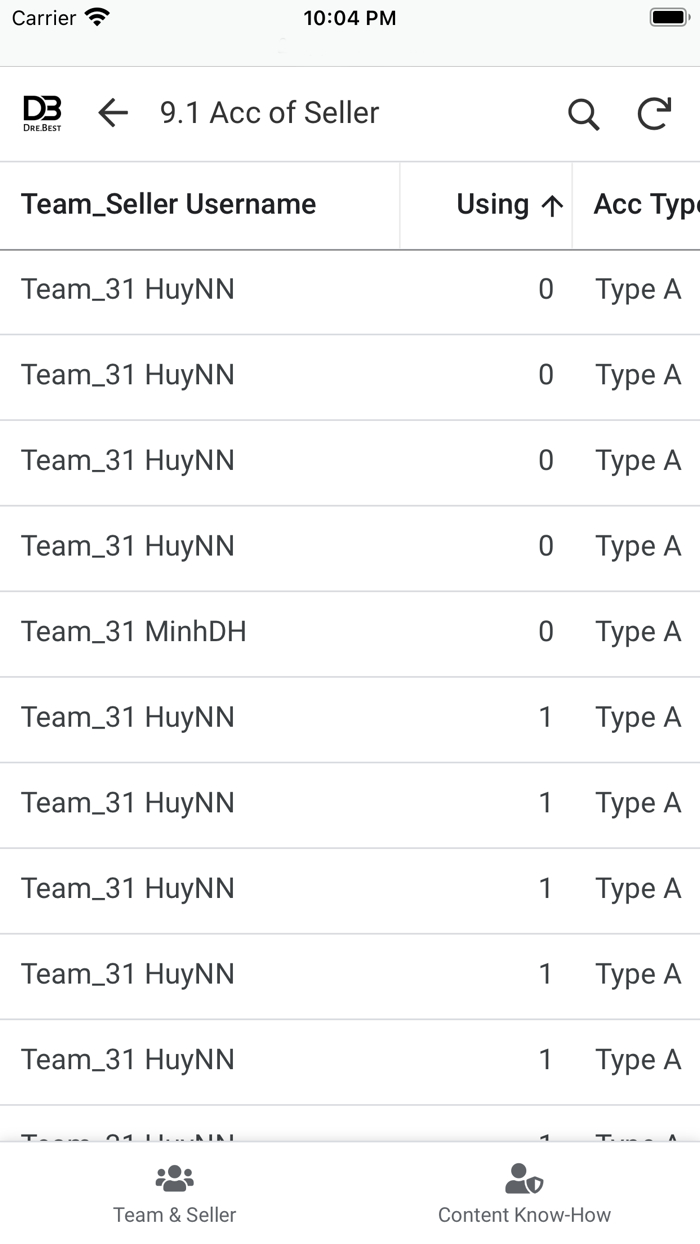This screenshot has height=1244, width=700.
Task: Sort by Team_Seller Username header
Action: 168,204
